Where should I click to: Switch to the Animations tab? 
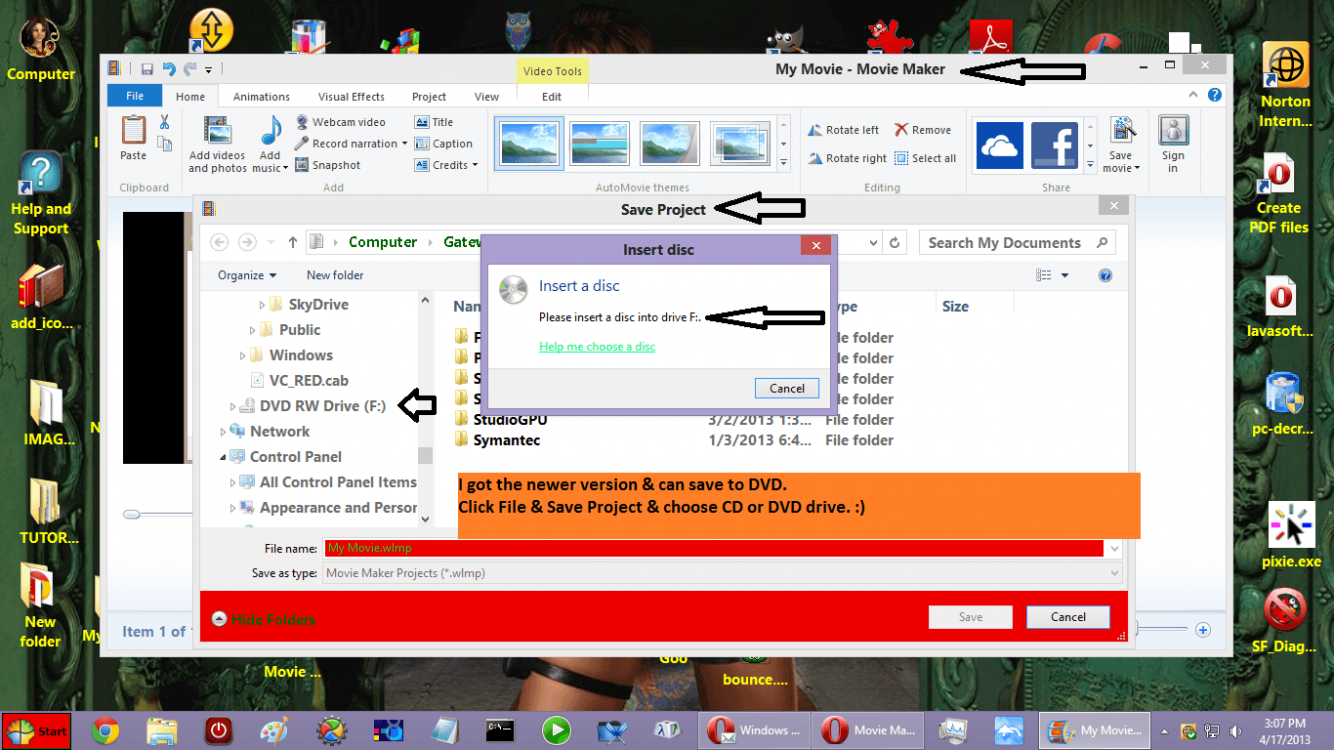(x=261, y=97)
